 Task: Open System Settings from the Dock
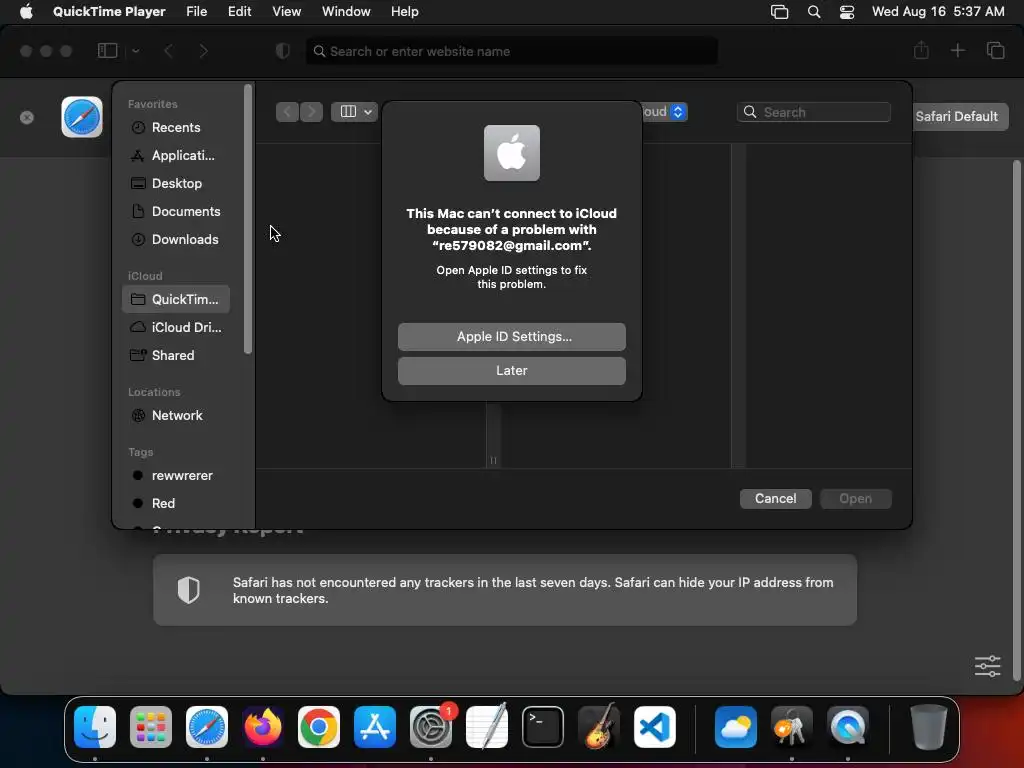[431, 727]
